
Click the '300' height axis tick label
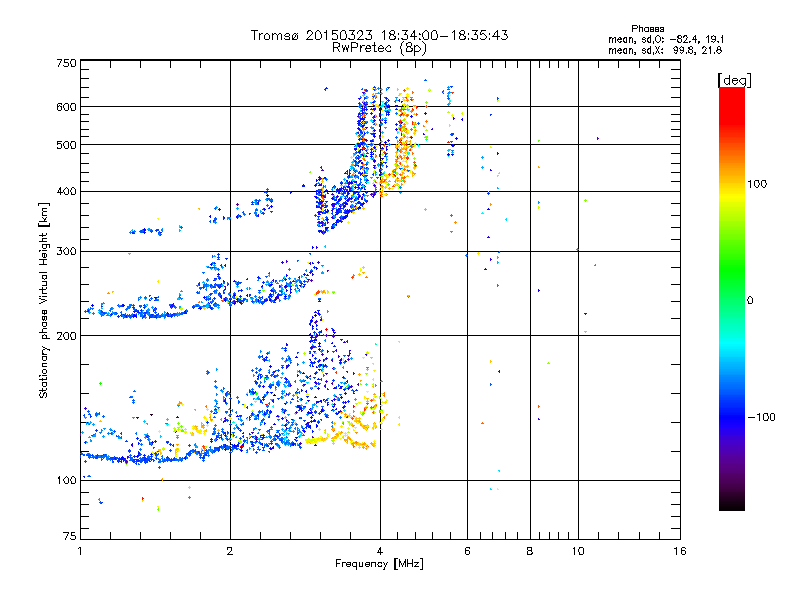pos(66,252)
